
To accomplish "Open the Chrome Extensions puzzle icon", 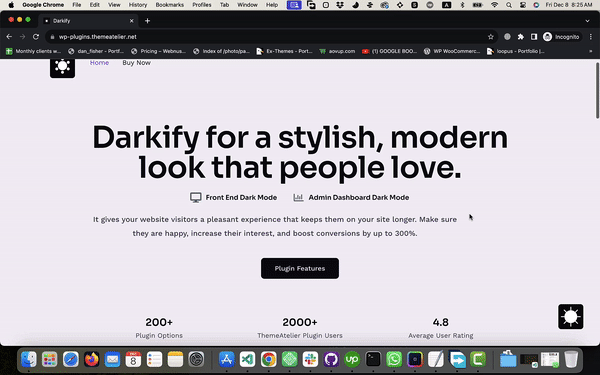I will click(520, 37).
